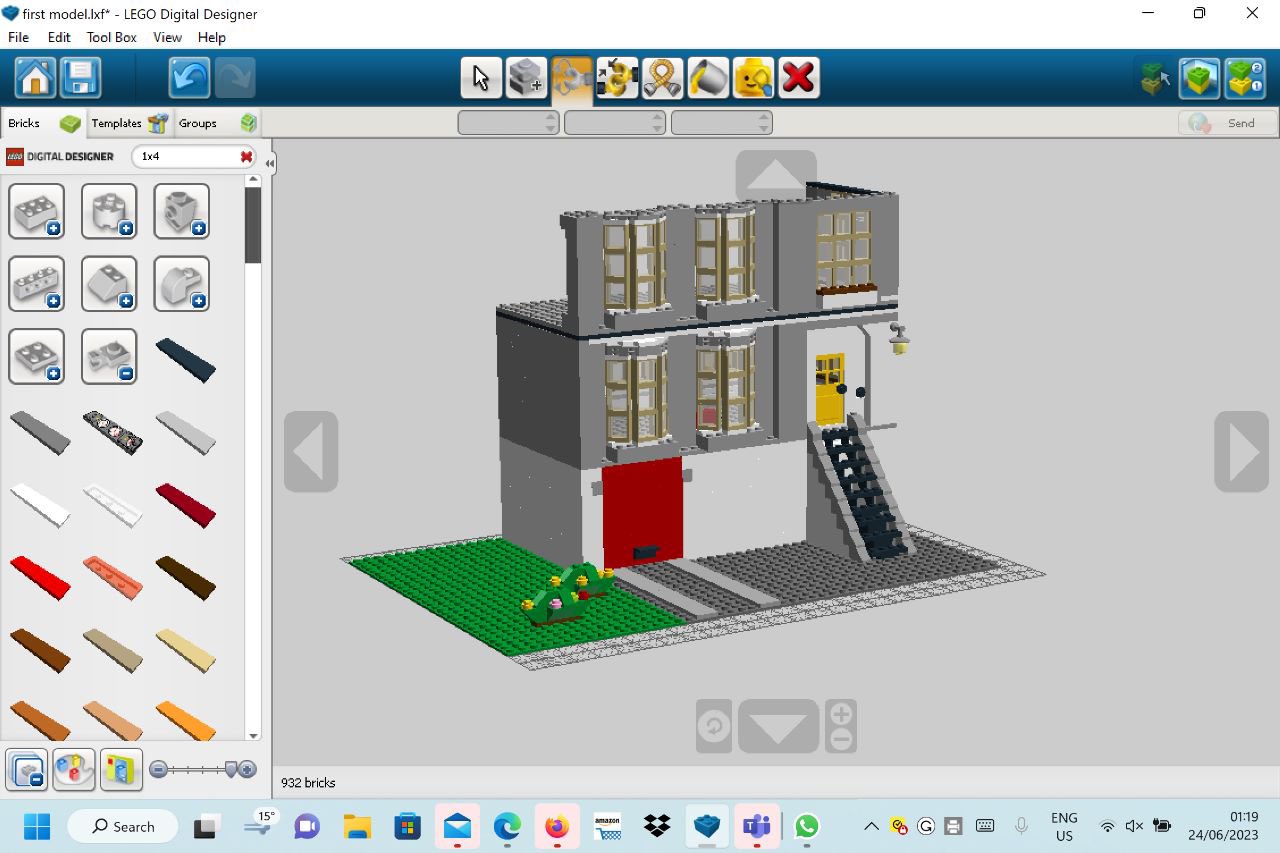Select the Hinge Align tool
This screenshot has height=853, width=1280.
617,77
